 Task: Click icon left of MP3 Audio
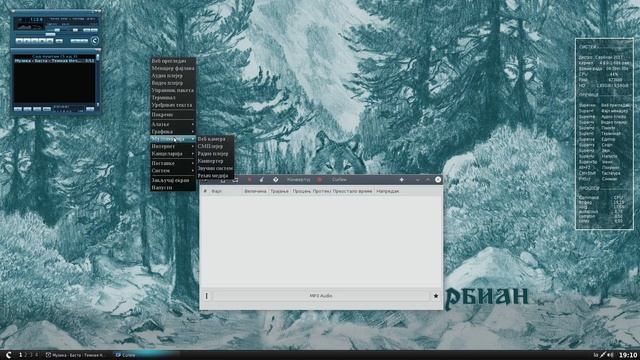pos(207,296)
